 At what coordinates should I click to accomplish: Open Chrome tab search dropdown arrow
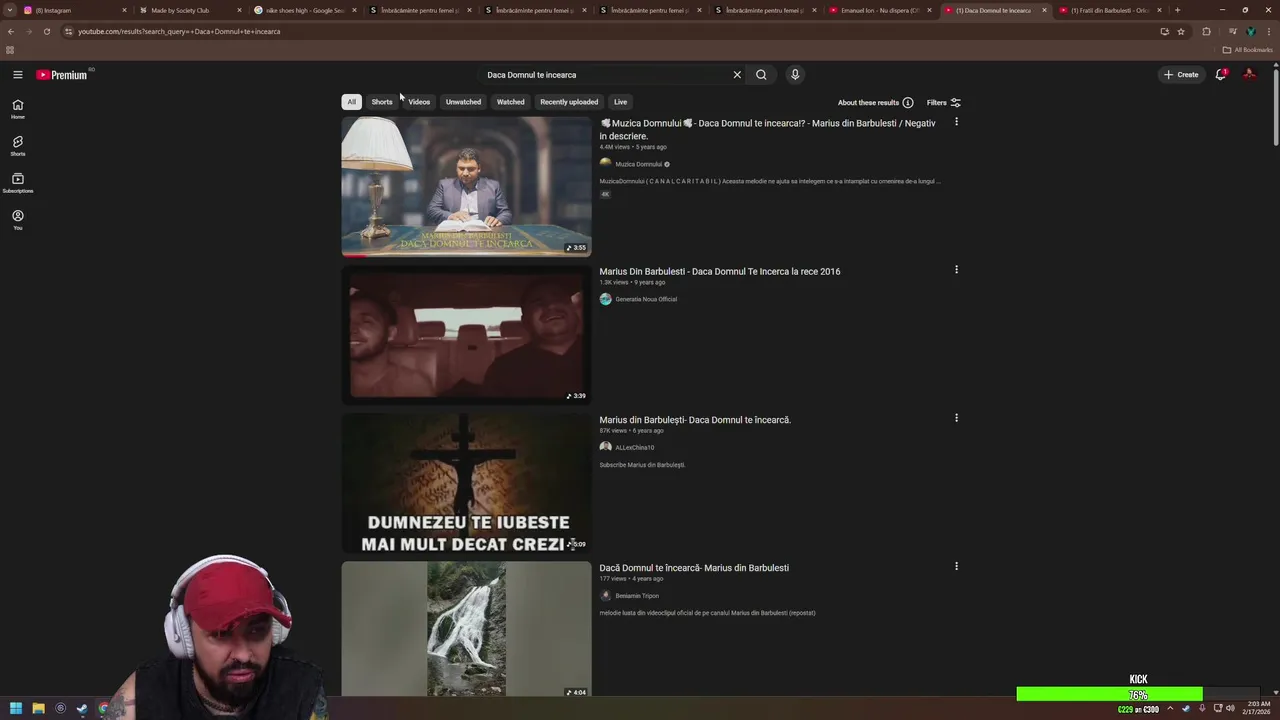click(x=10, y=10)
